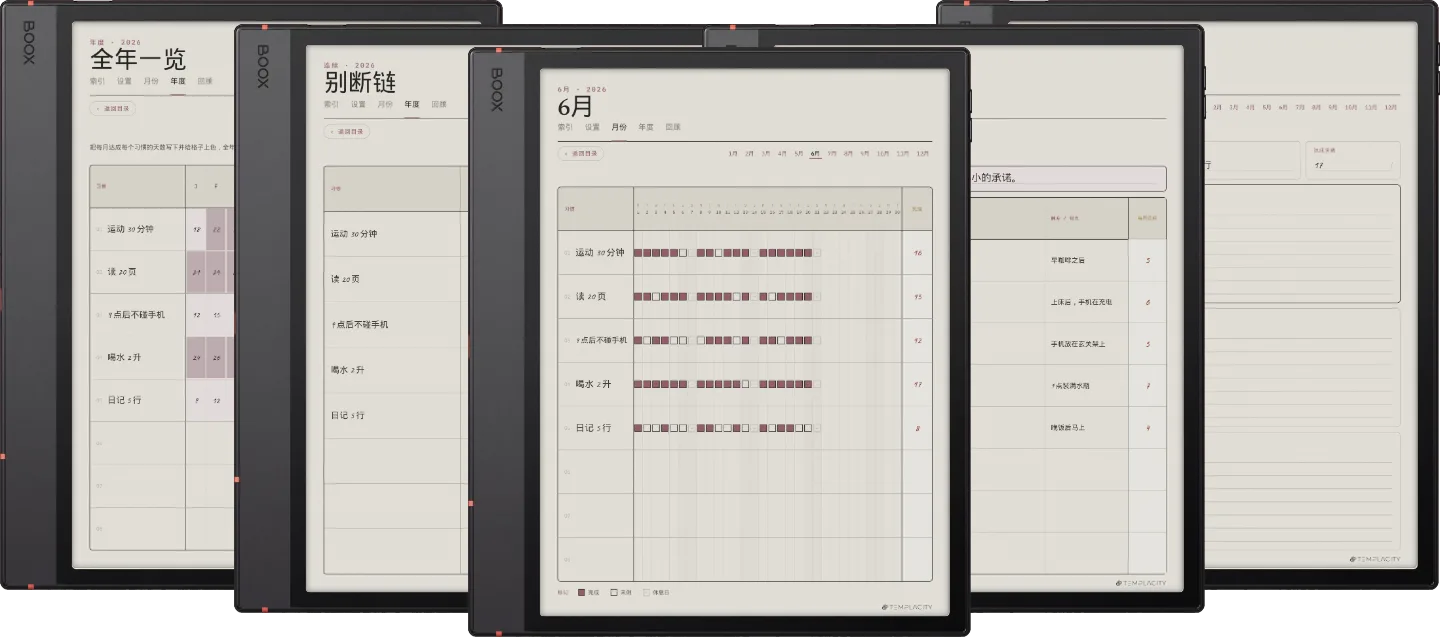Screen dimensions: 1440x637
Task: Click the empty legend square in center legend
Action: (614, 592)
